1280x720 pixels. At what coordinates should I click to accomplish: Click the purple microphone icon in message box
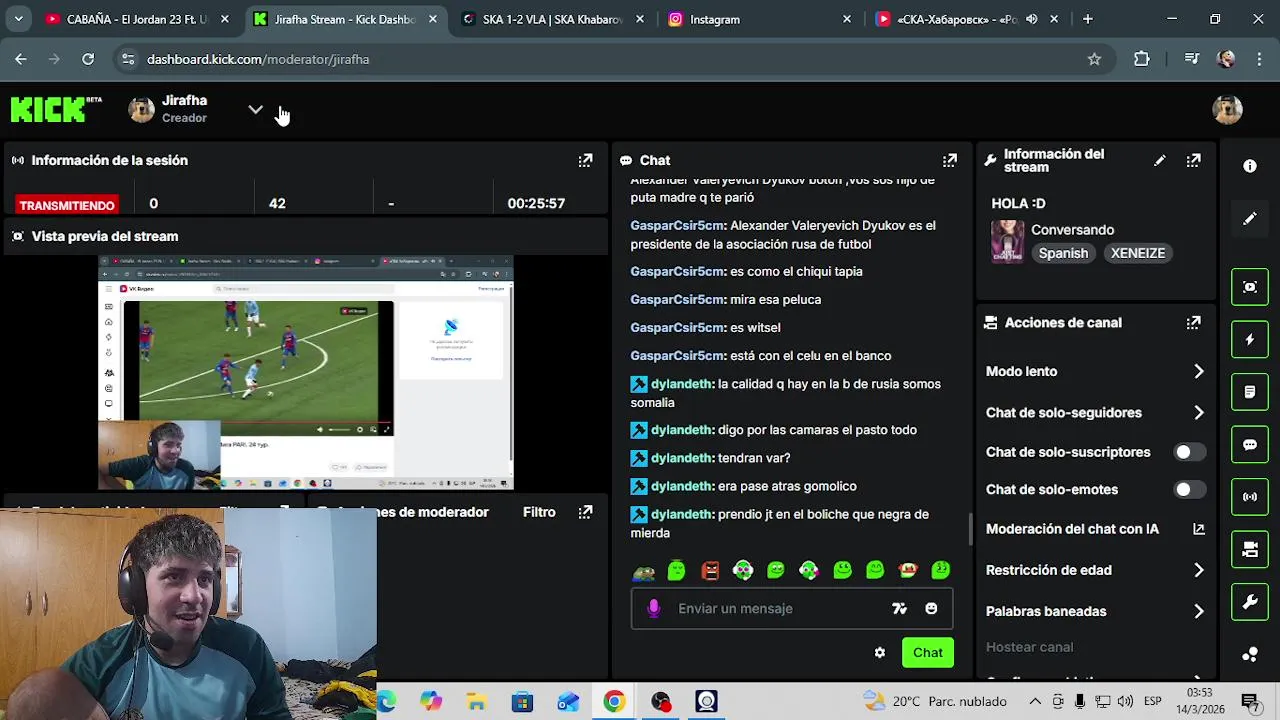(x=654, y=608)
